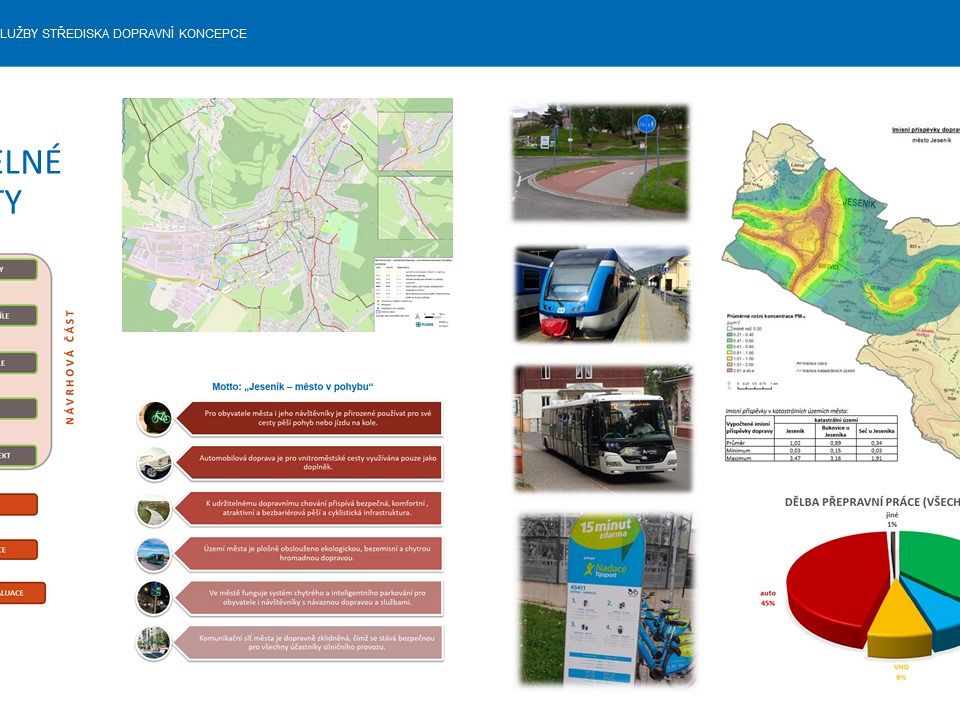Click the bus public transport circle icon
The width and height of the screenshot is (960, 720).
(154, 555)
